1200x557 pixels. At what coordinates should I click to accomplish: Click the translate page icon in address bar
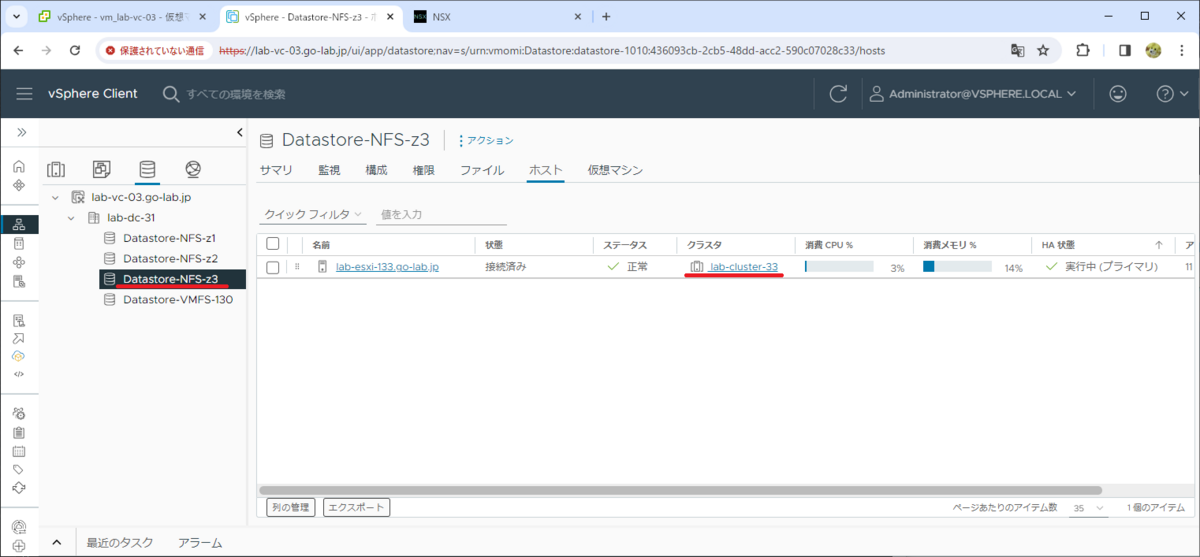[1017, 50]
